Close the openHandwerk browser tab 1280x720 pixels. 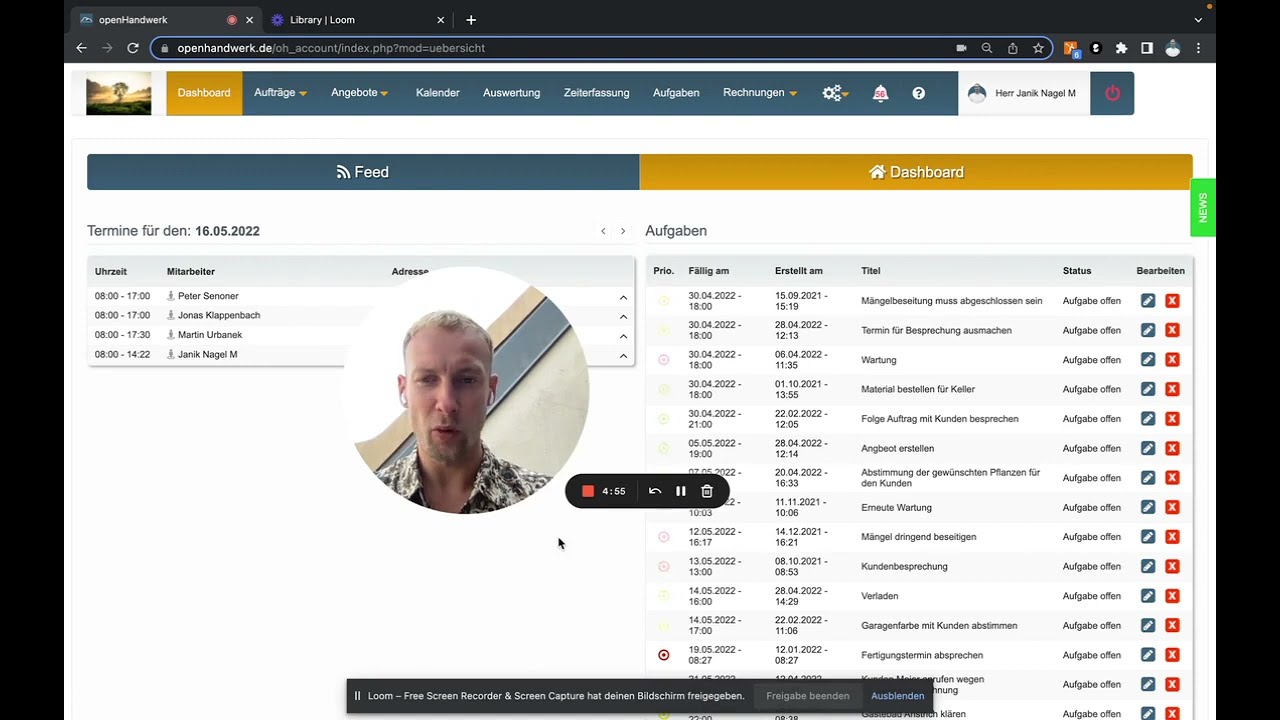[x=250, y=20]
